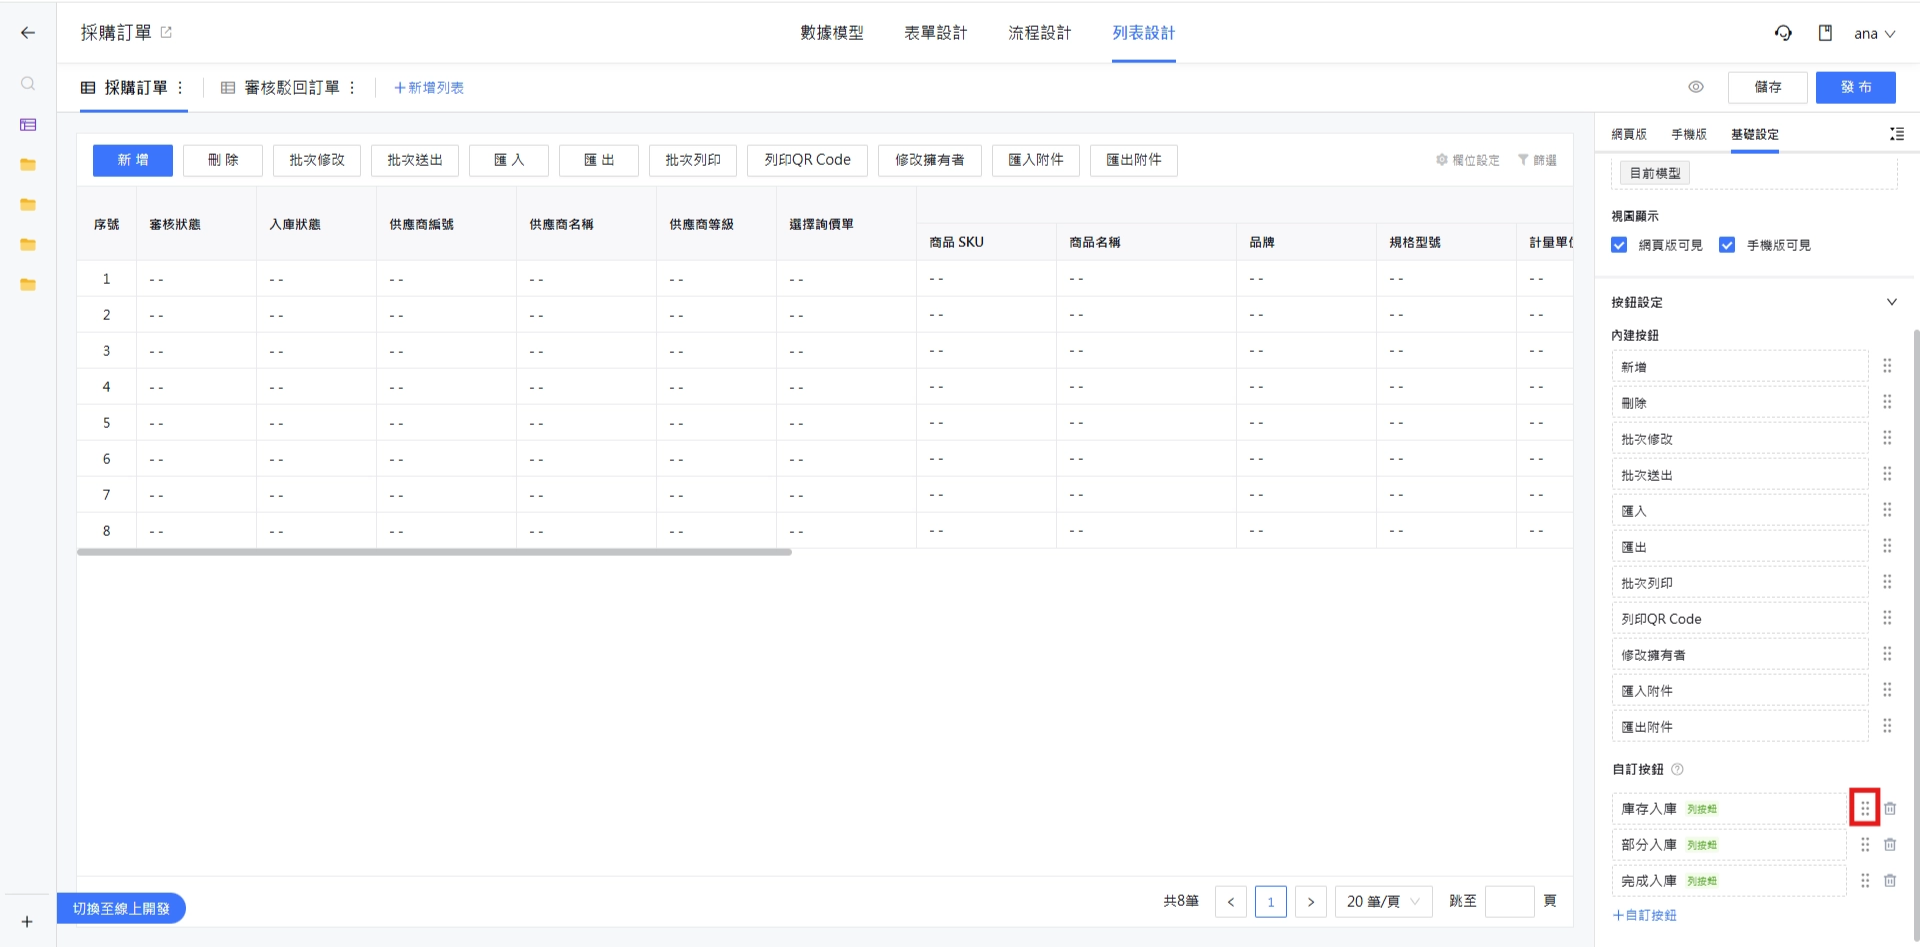Image resolution: width=1920 pixels, height=947 pixels.
Task: Click 切換至線上開發 button
Action: pos(121,908)
